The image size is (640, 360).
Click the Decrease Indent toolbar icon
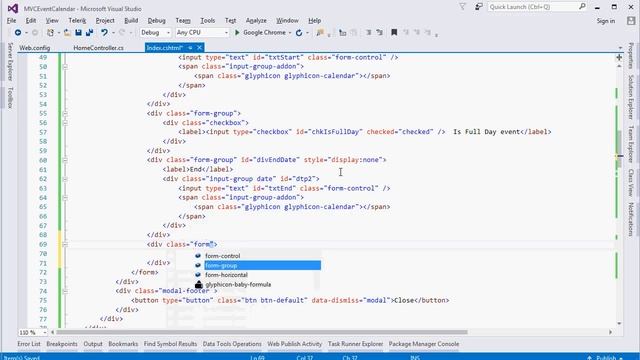point(368,33)
